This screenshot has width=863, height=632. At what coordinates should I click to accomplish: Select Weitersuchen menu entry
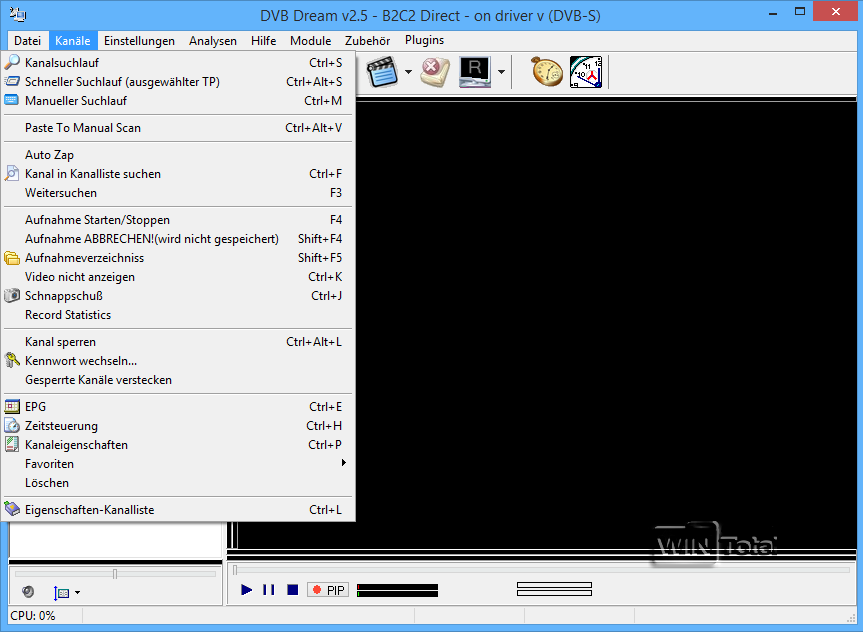tap(178, 193)
